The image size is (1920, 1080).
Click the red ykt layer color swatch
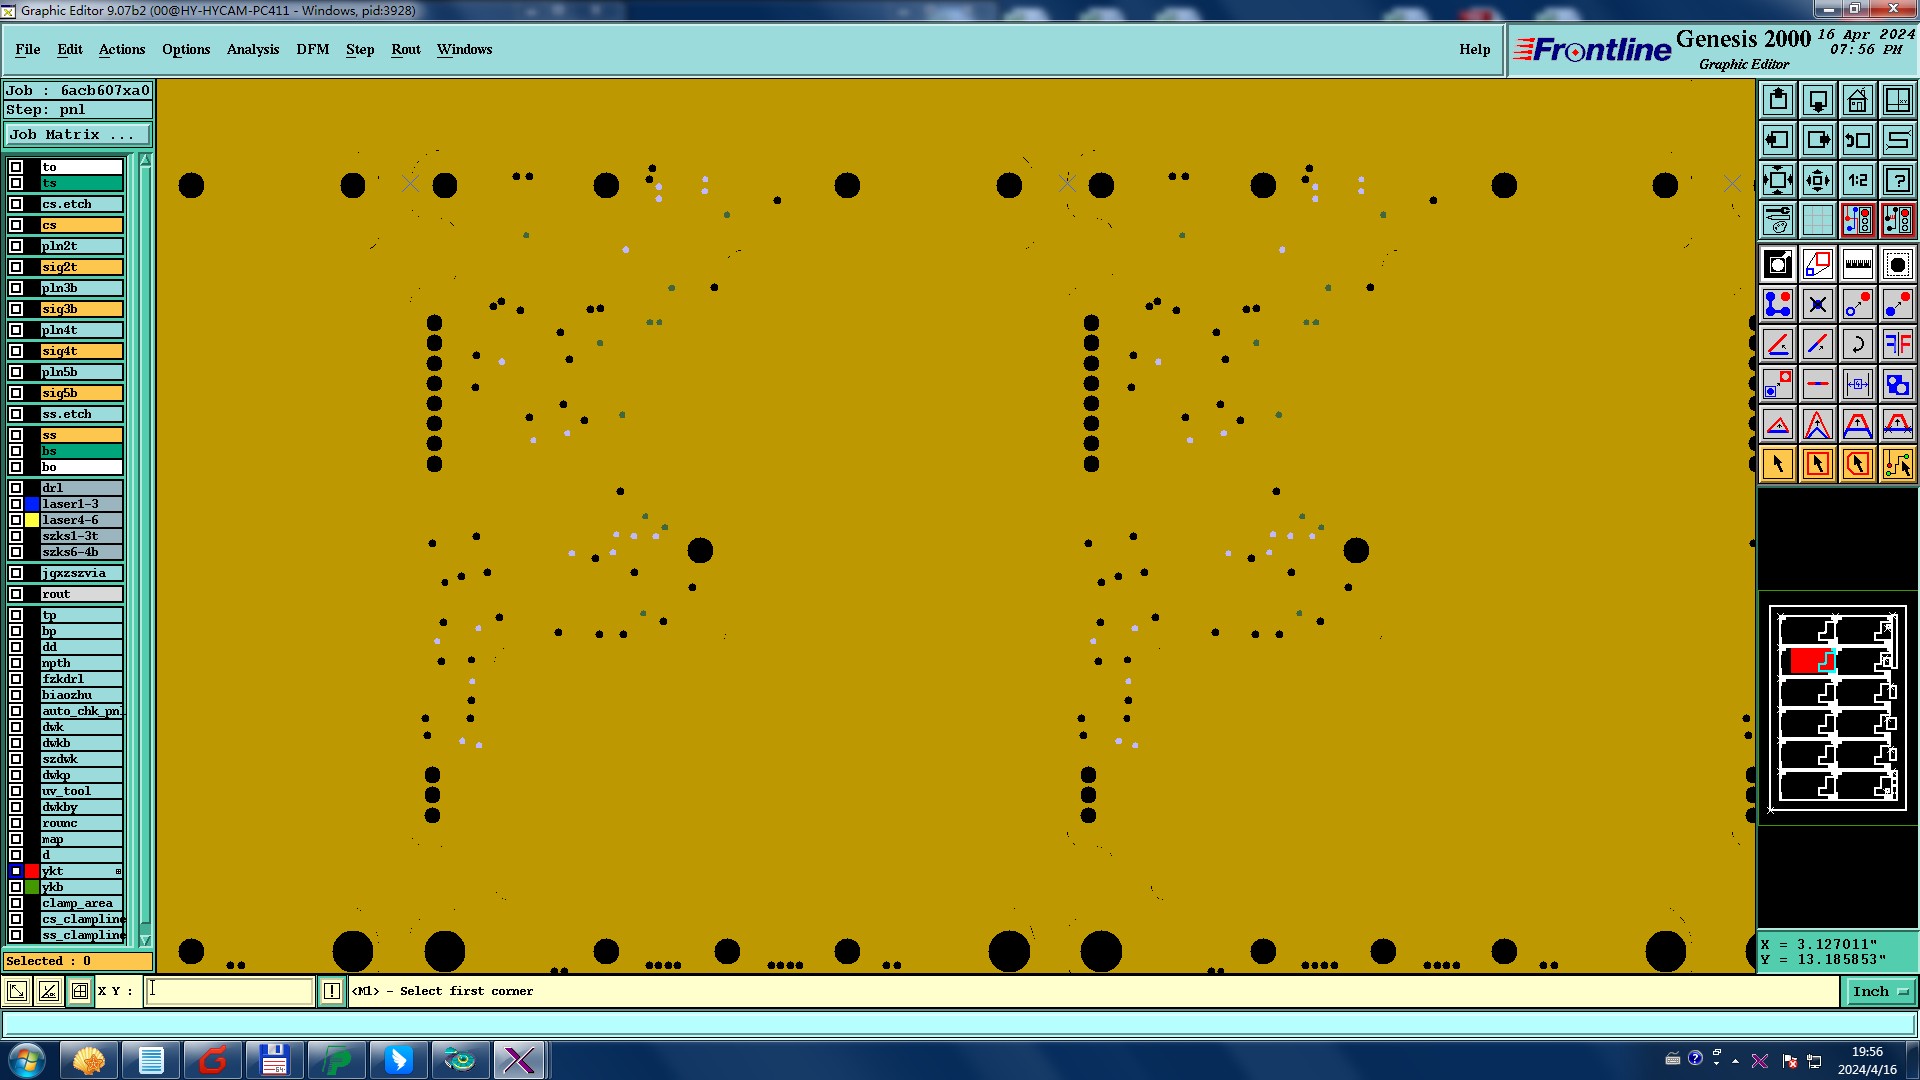click(x=32, y=871)
